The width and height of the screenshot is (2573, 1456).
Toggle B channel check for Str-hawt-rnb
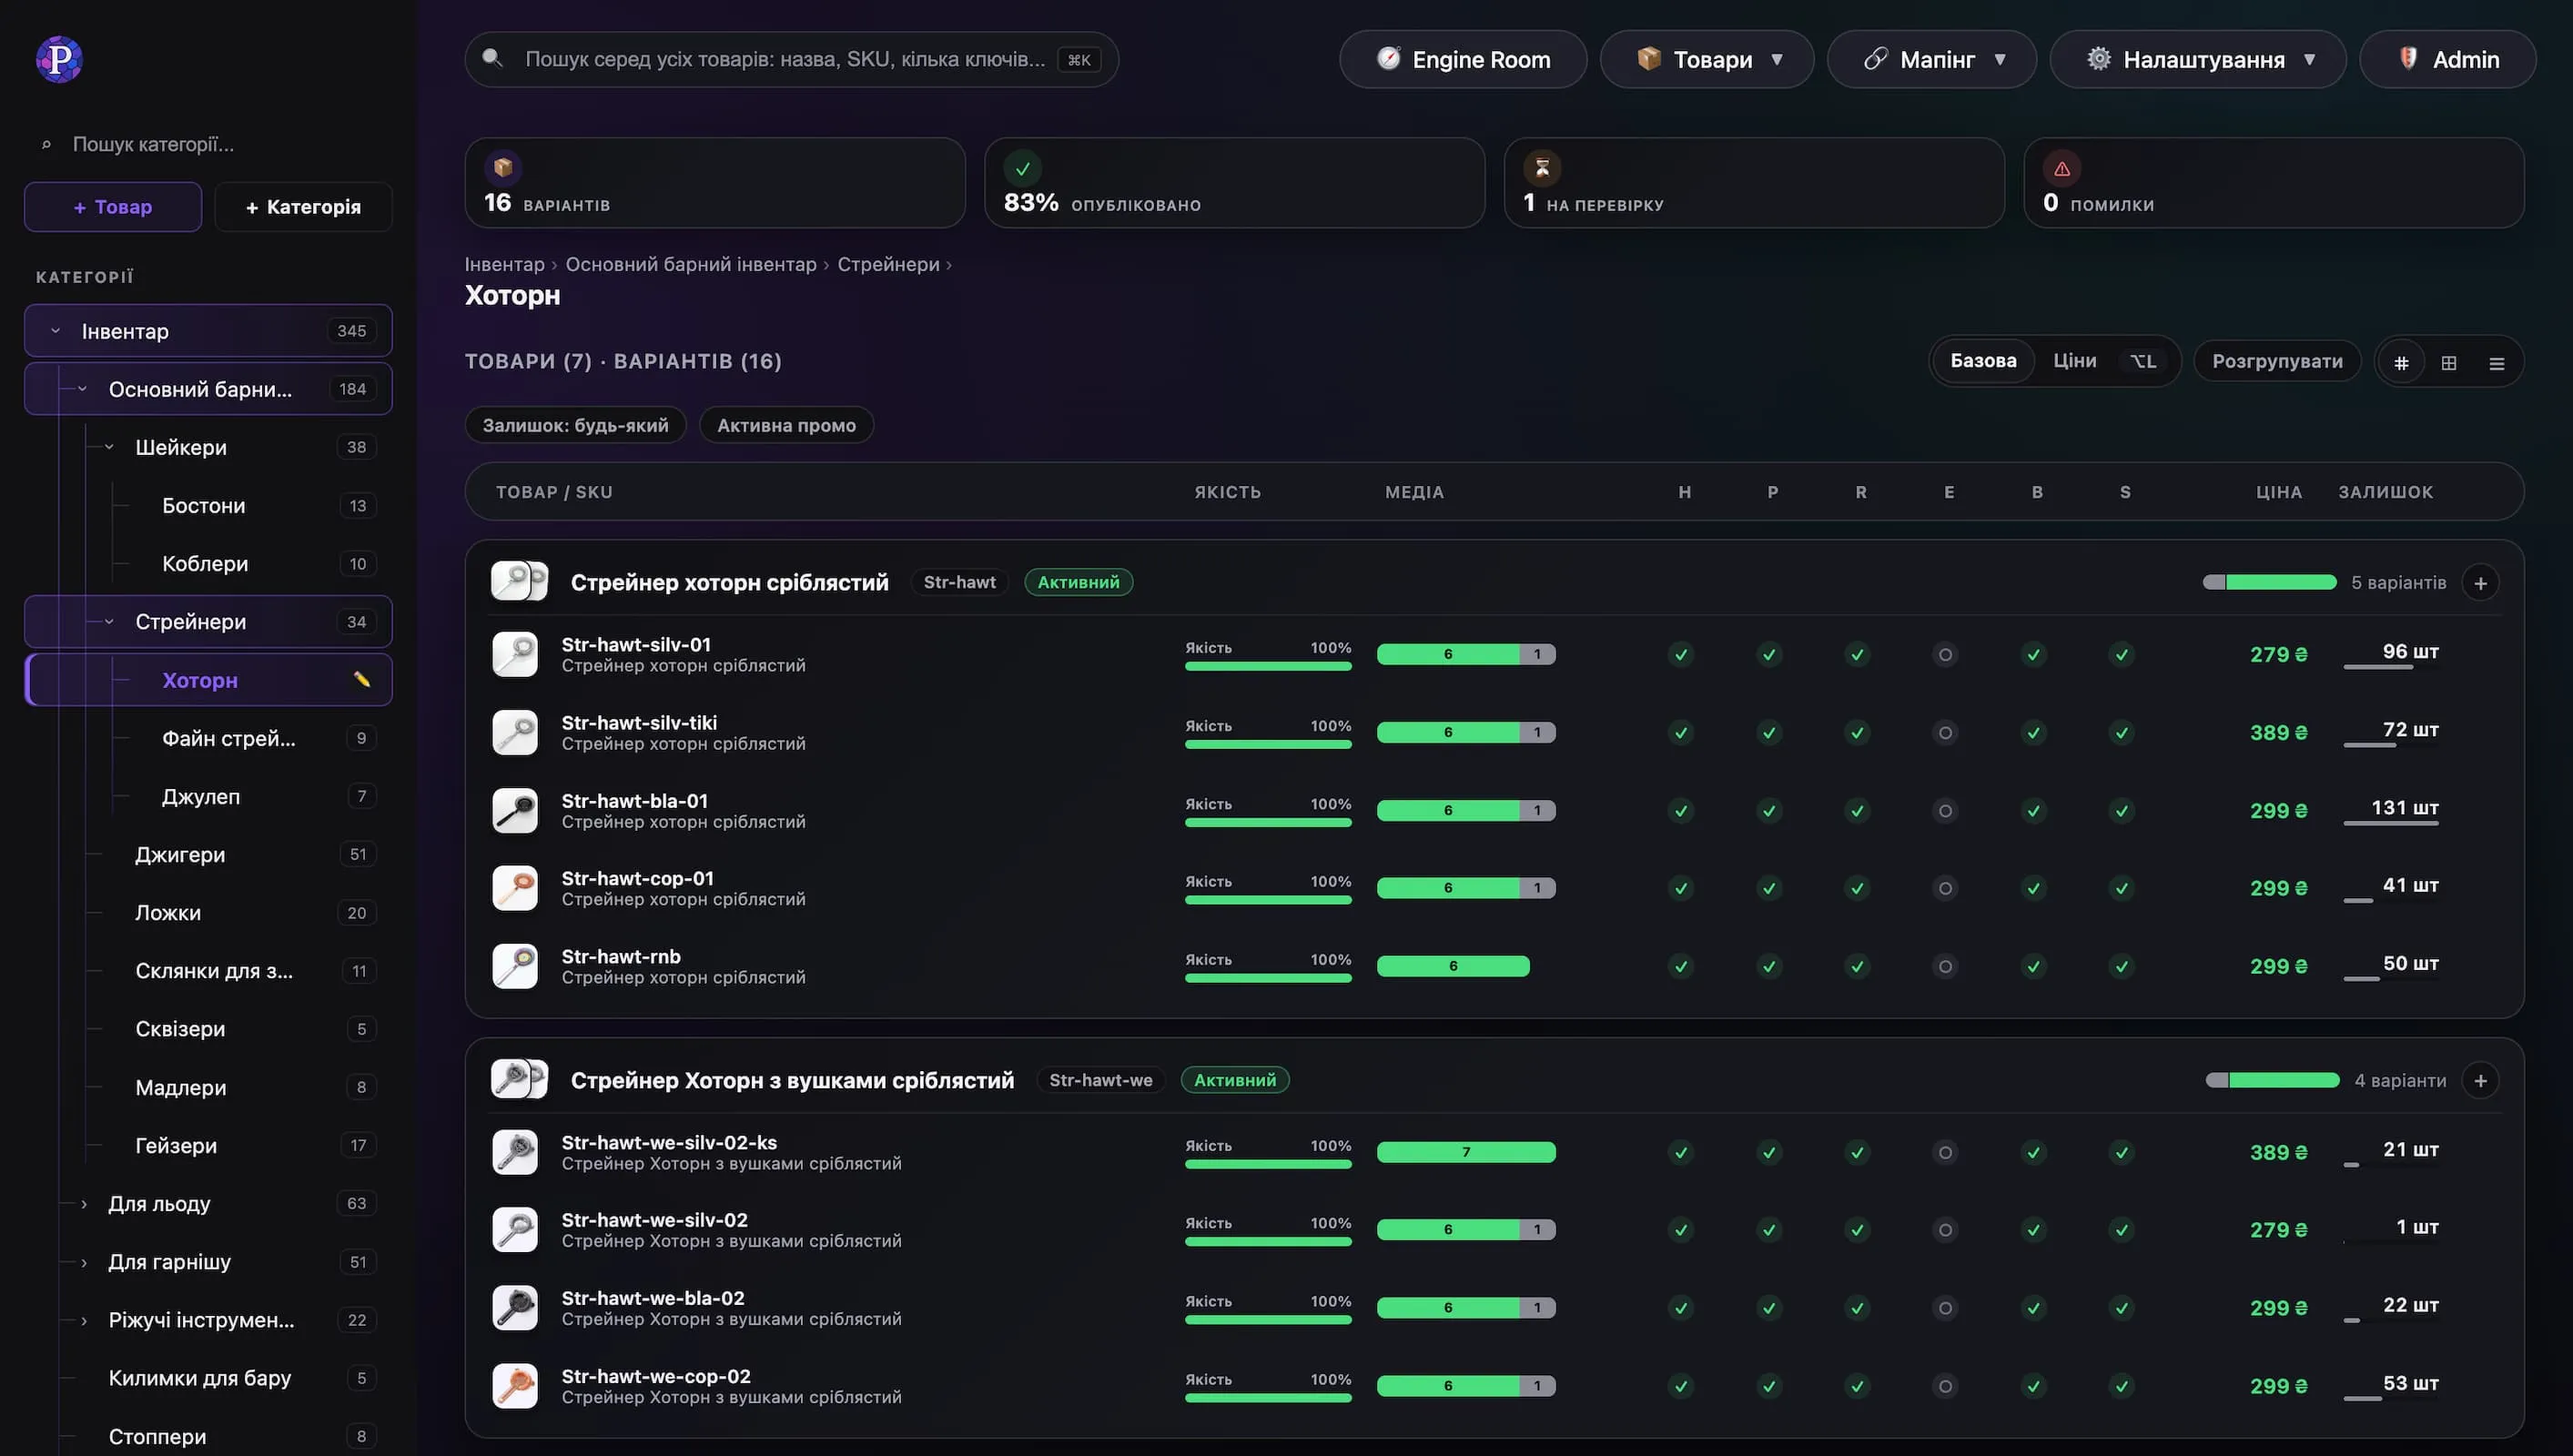coord(2033,967)
